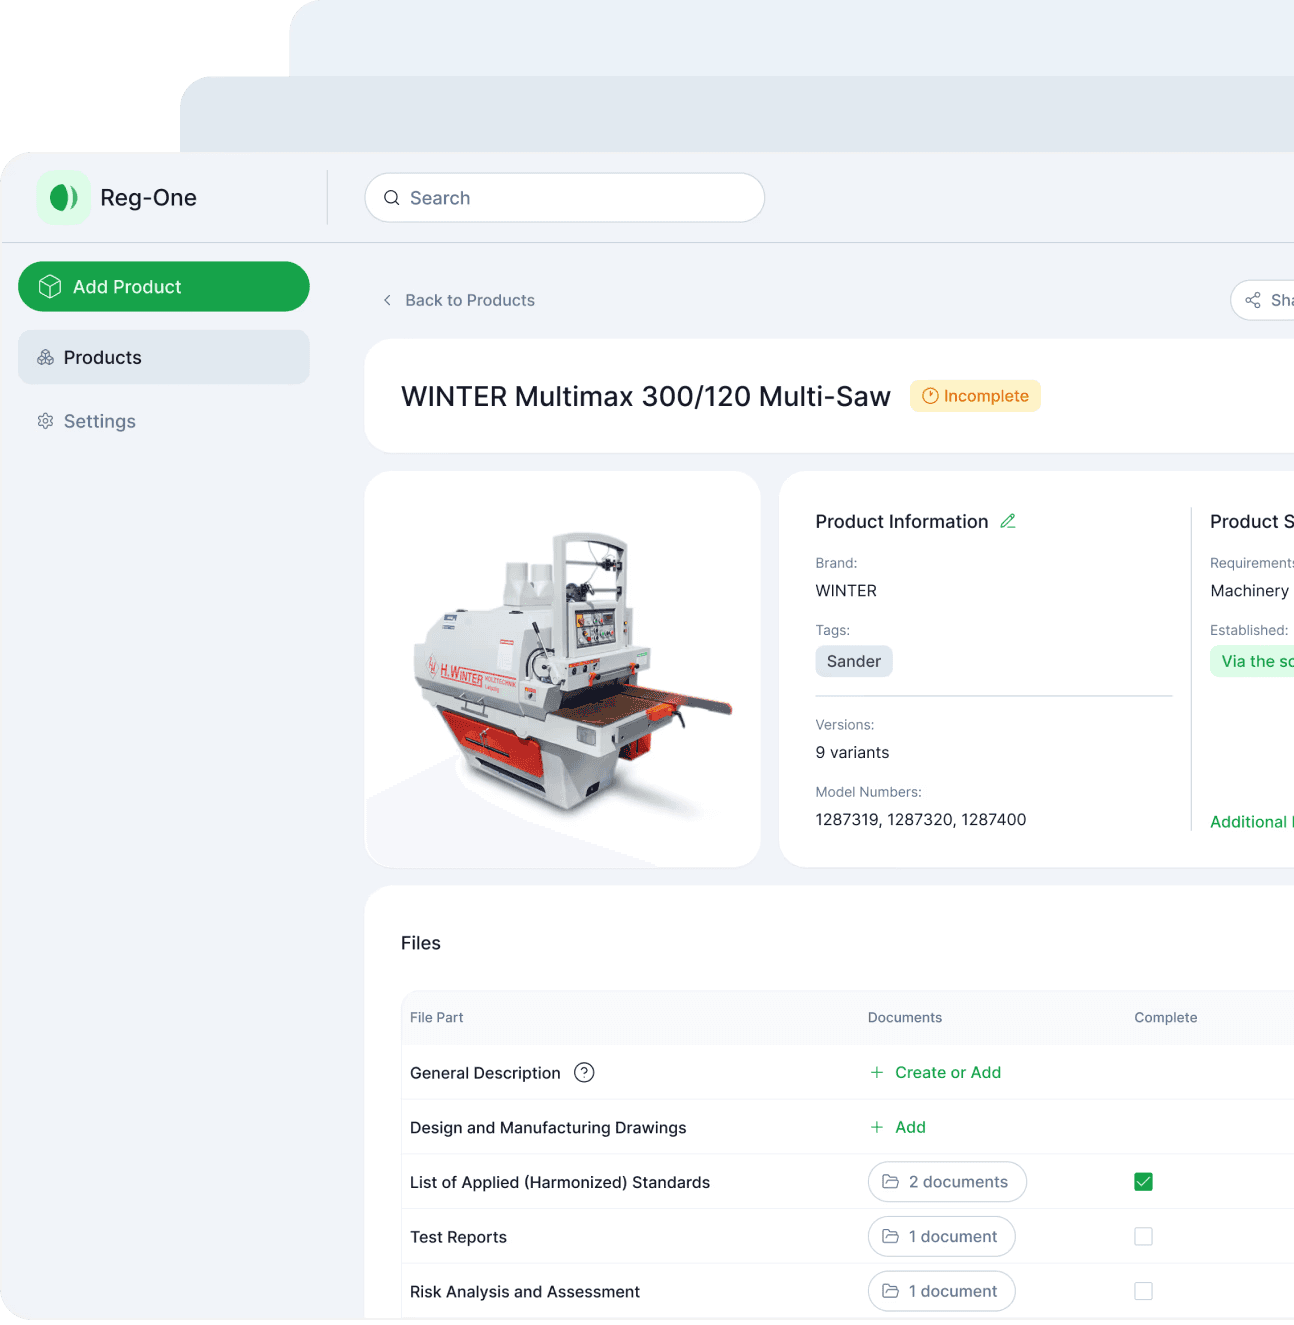Open 2 documents for Harmonized Standards
The width and height of the screenshot is (1294, 1325).
(947, 1182)
